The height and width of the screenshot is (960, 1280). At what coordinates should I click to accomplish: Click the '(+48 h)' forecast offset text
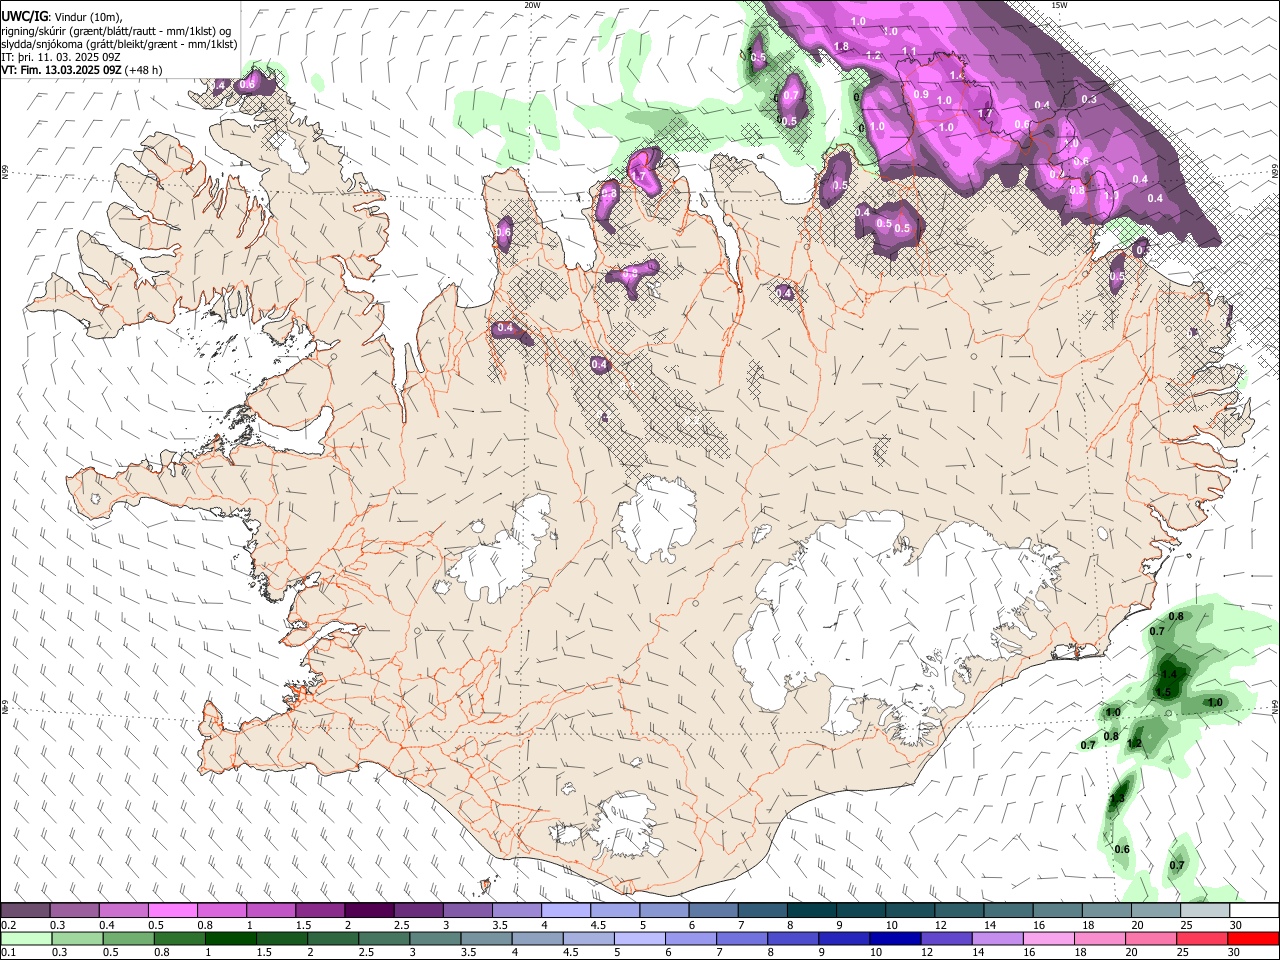coord(144,70)
